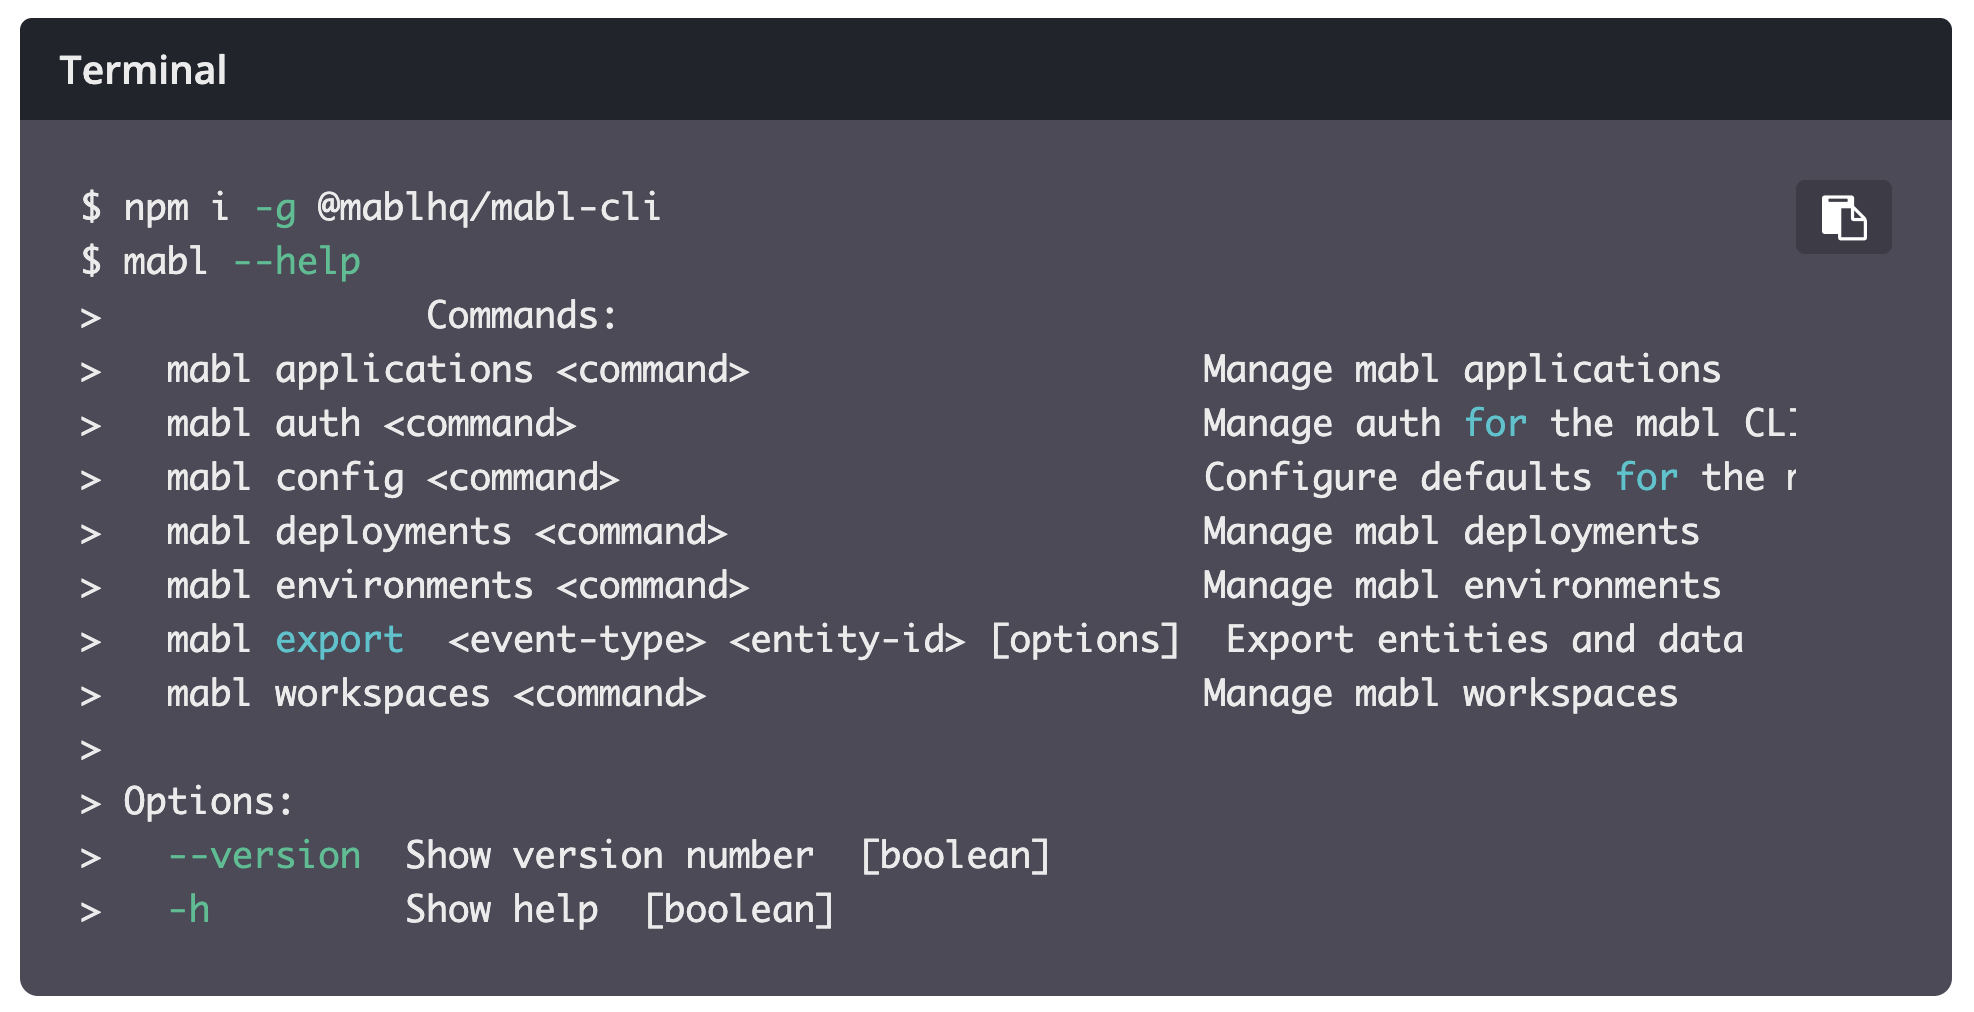Viewport: 1974px width, 1012px height.
Task: Select the Terminal title bar label
Action: (144, 69)
